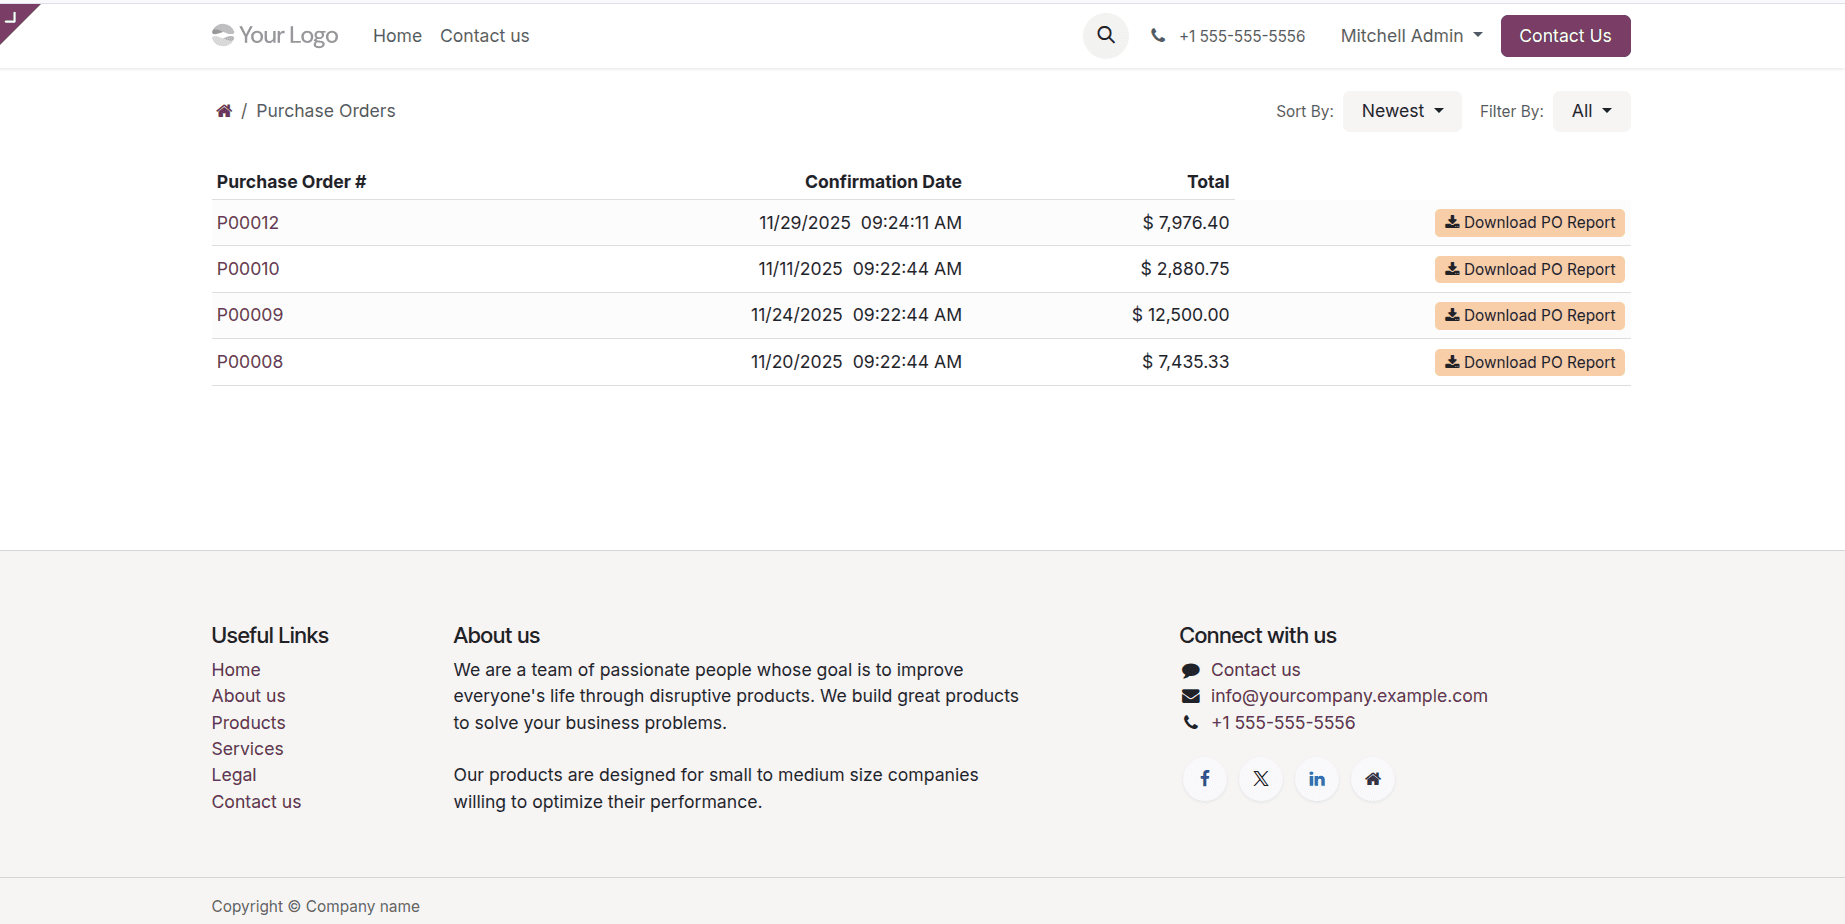The height and width of the screenshot is (924, 1845).
Task: Open the Facebook social icon
Action: pyautogui.click(x=1204, y=779)
